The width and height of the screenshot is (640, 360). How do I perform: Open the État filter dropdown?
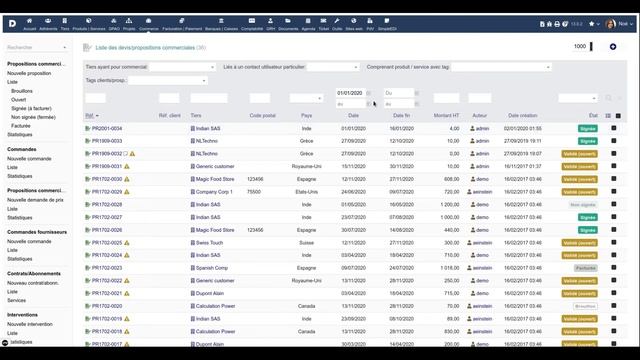[578, 98]
